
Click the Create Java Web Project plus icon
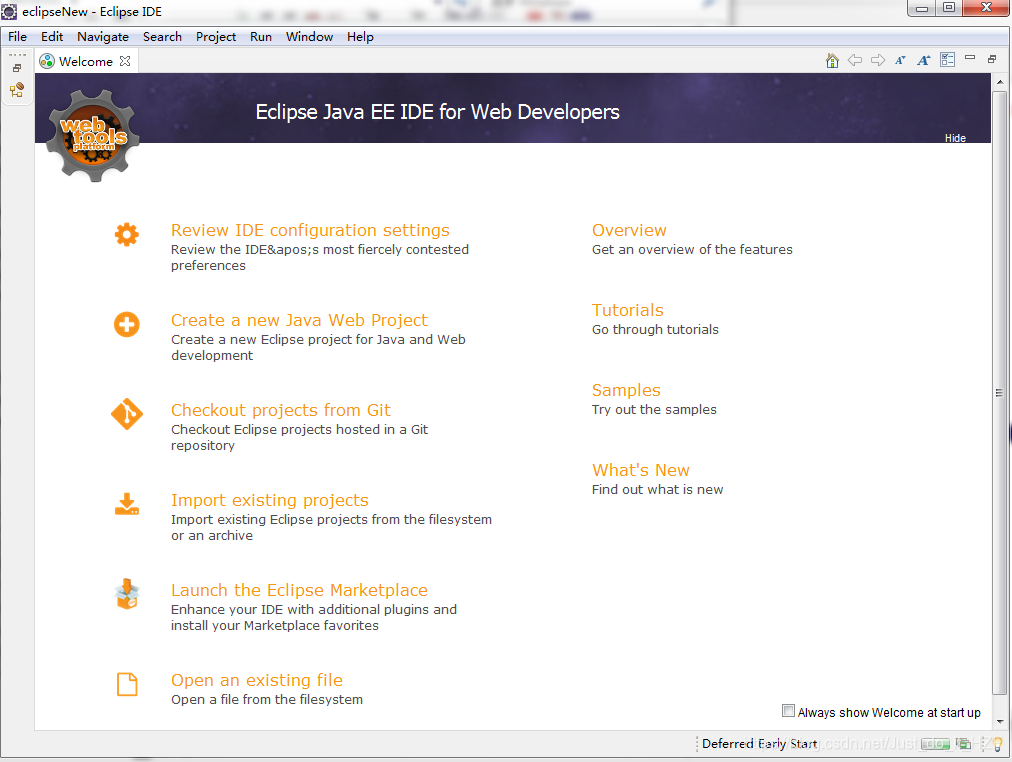[x=126, y=324]
